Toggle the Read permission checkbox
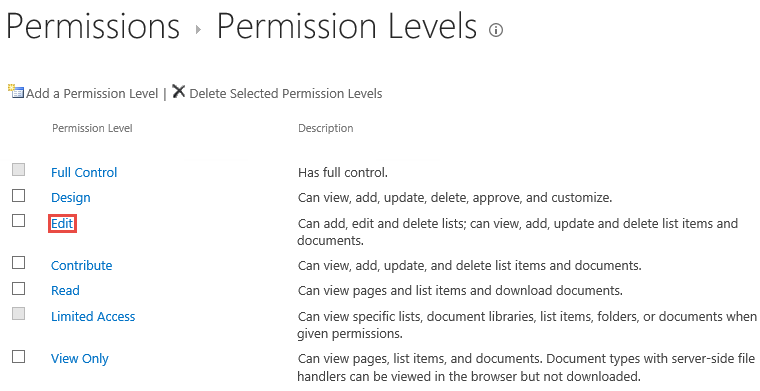Image resolution: width=760 pixels, height=391 pixels. click(18, 288)
